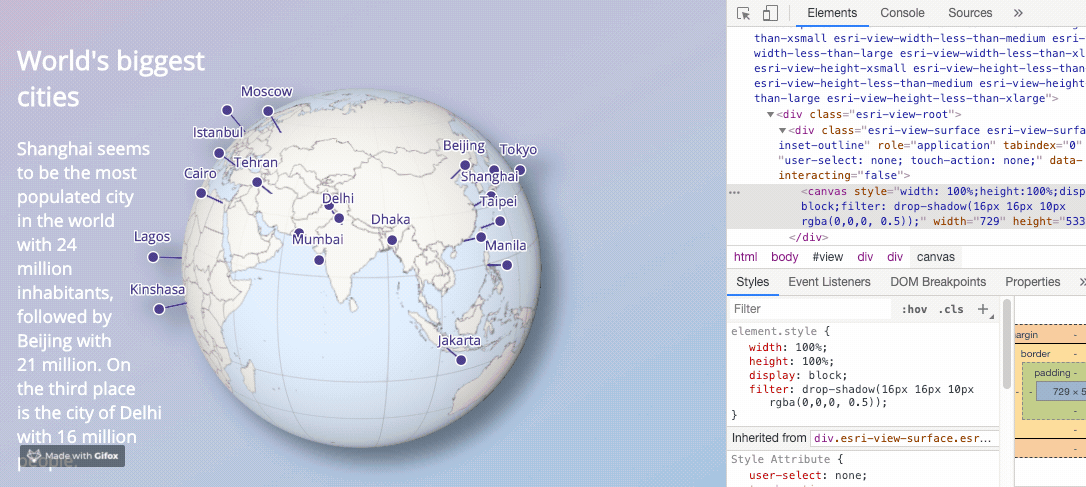Collapse the esri-view-root div node
This screenshot has height=487, width=1086.
click(770, 114)
